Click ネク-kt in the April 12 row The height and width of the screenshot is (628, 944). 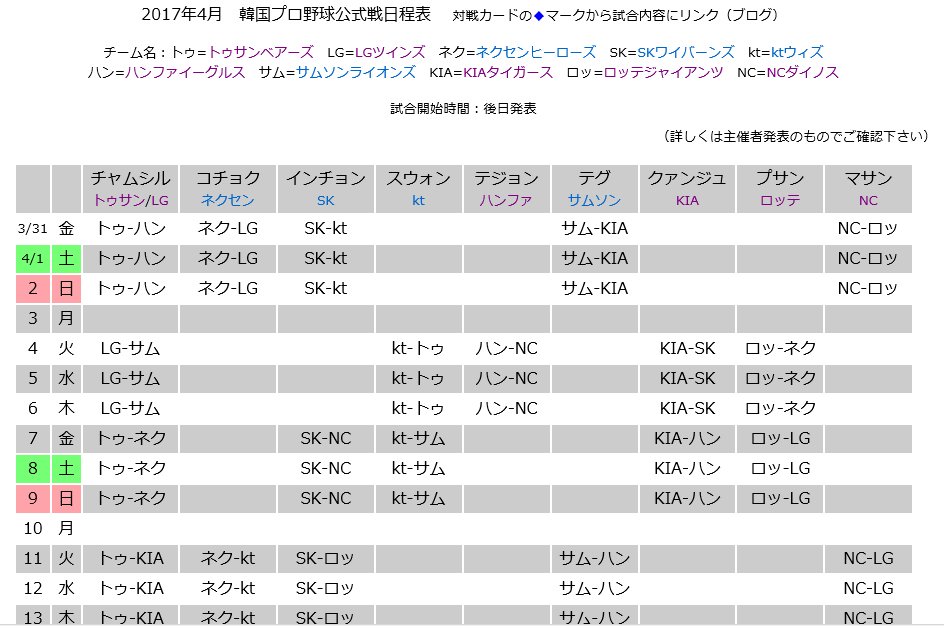[228, 589]
